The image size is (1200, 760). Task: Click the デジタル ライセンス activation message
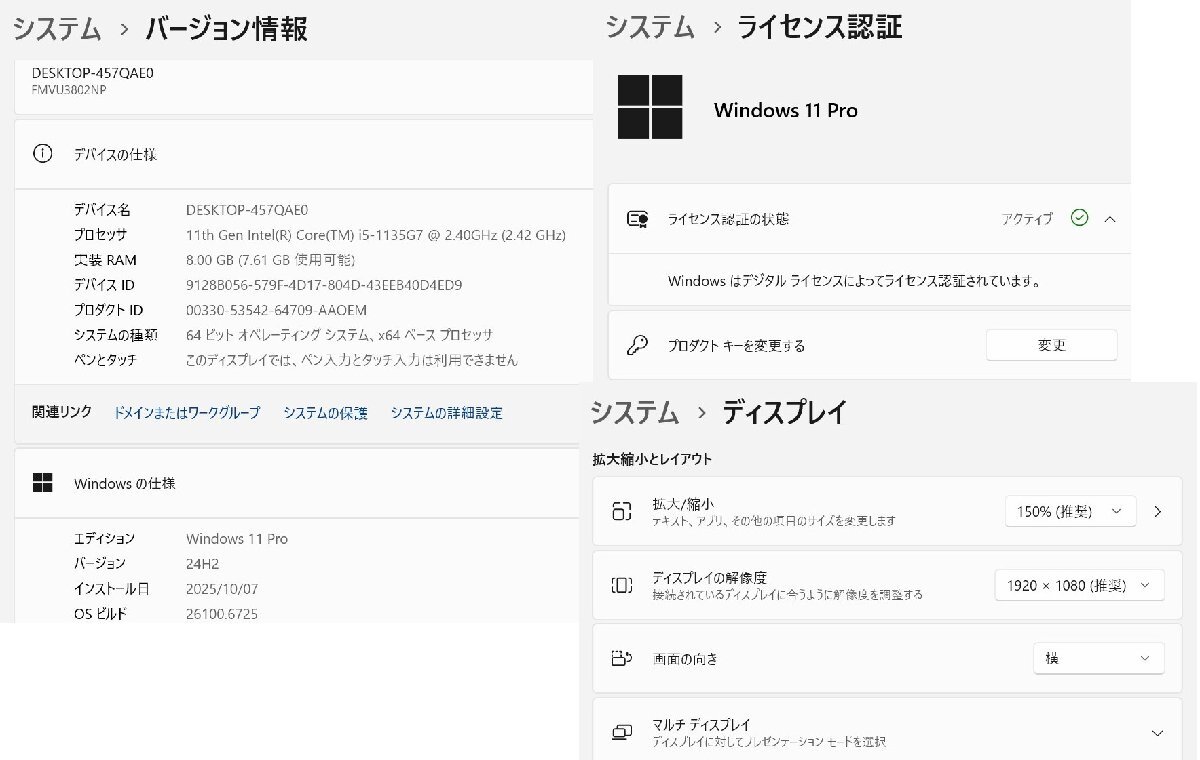[855, 282]
